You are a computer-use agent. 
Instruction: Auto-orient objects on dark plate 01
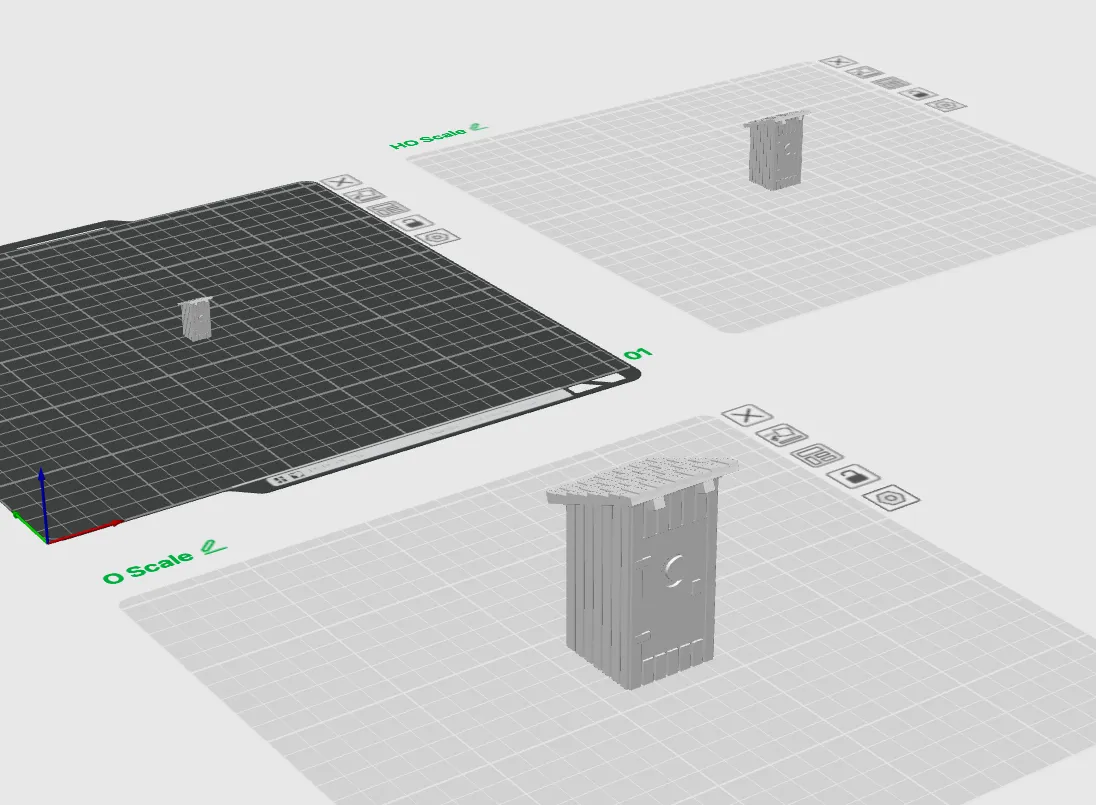coord(366,196)
